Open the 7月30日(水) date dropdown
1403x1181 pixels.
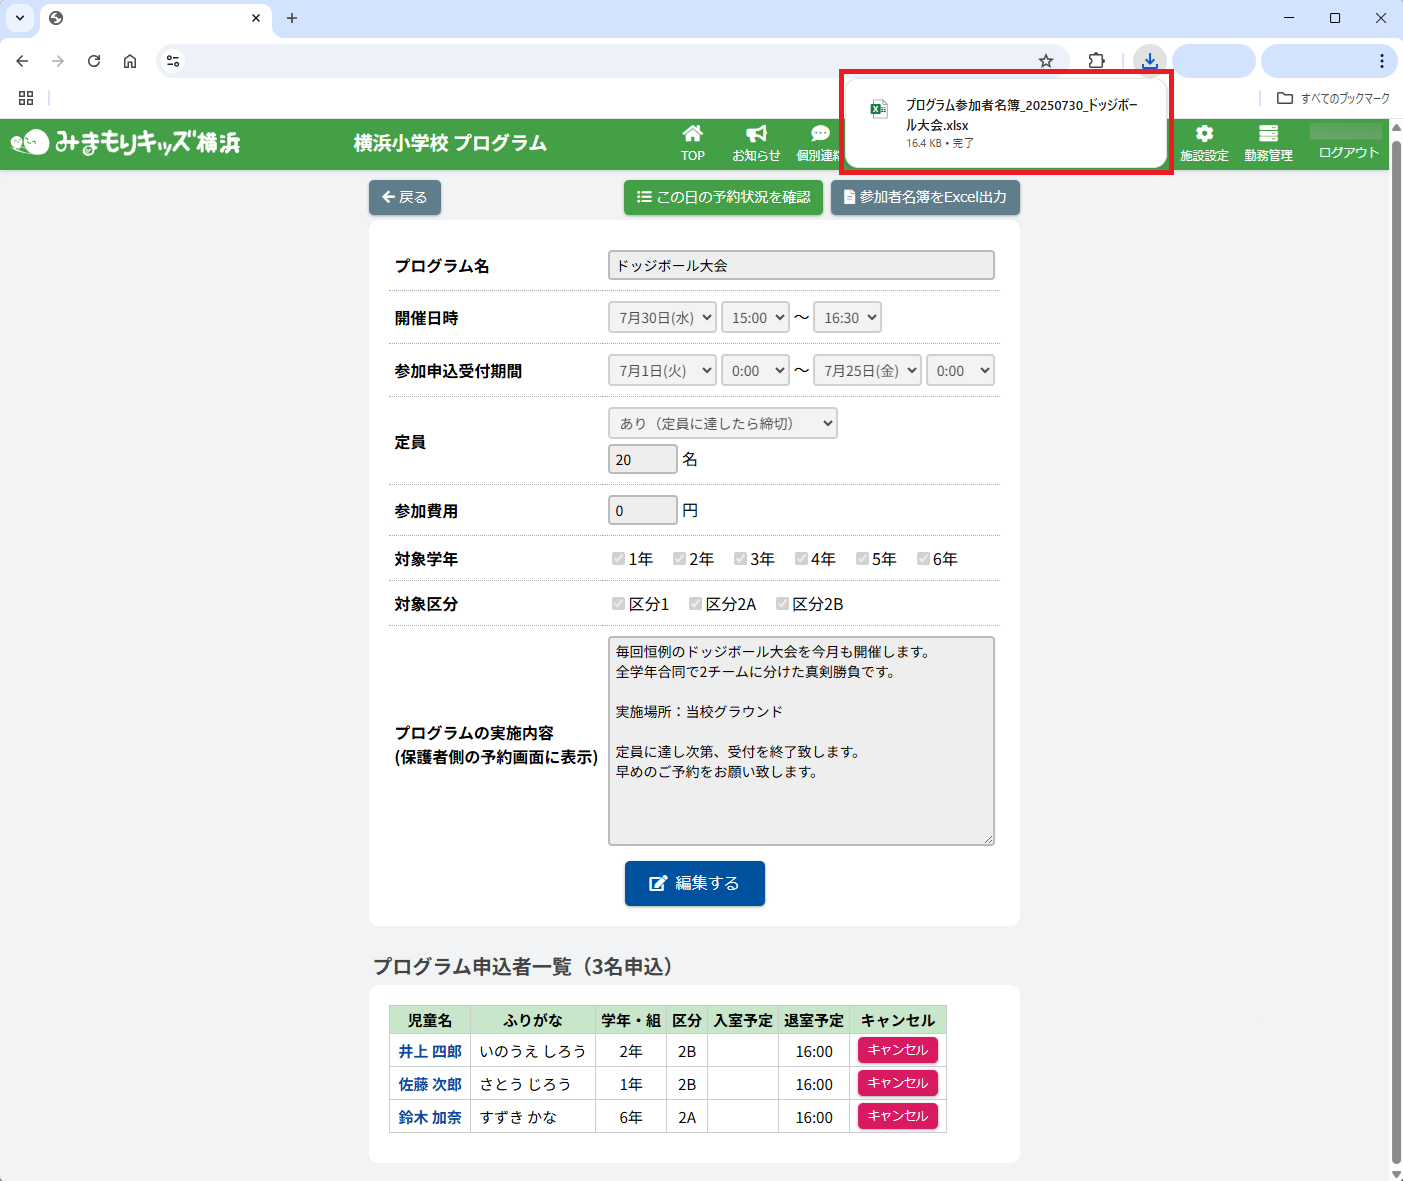coord(662,318)
